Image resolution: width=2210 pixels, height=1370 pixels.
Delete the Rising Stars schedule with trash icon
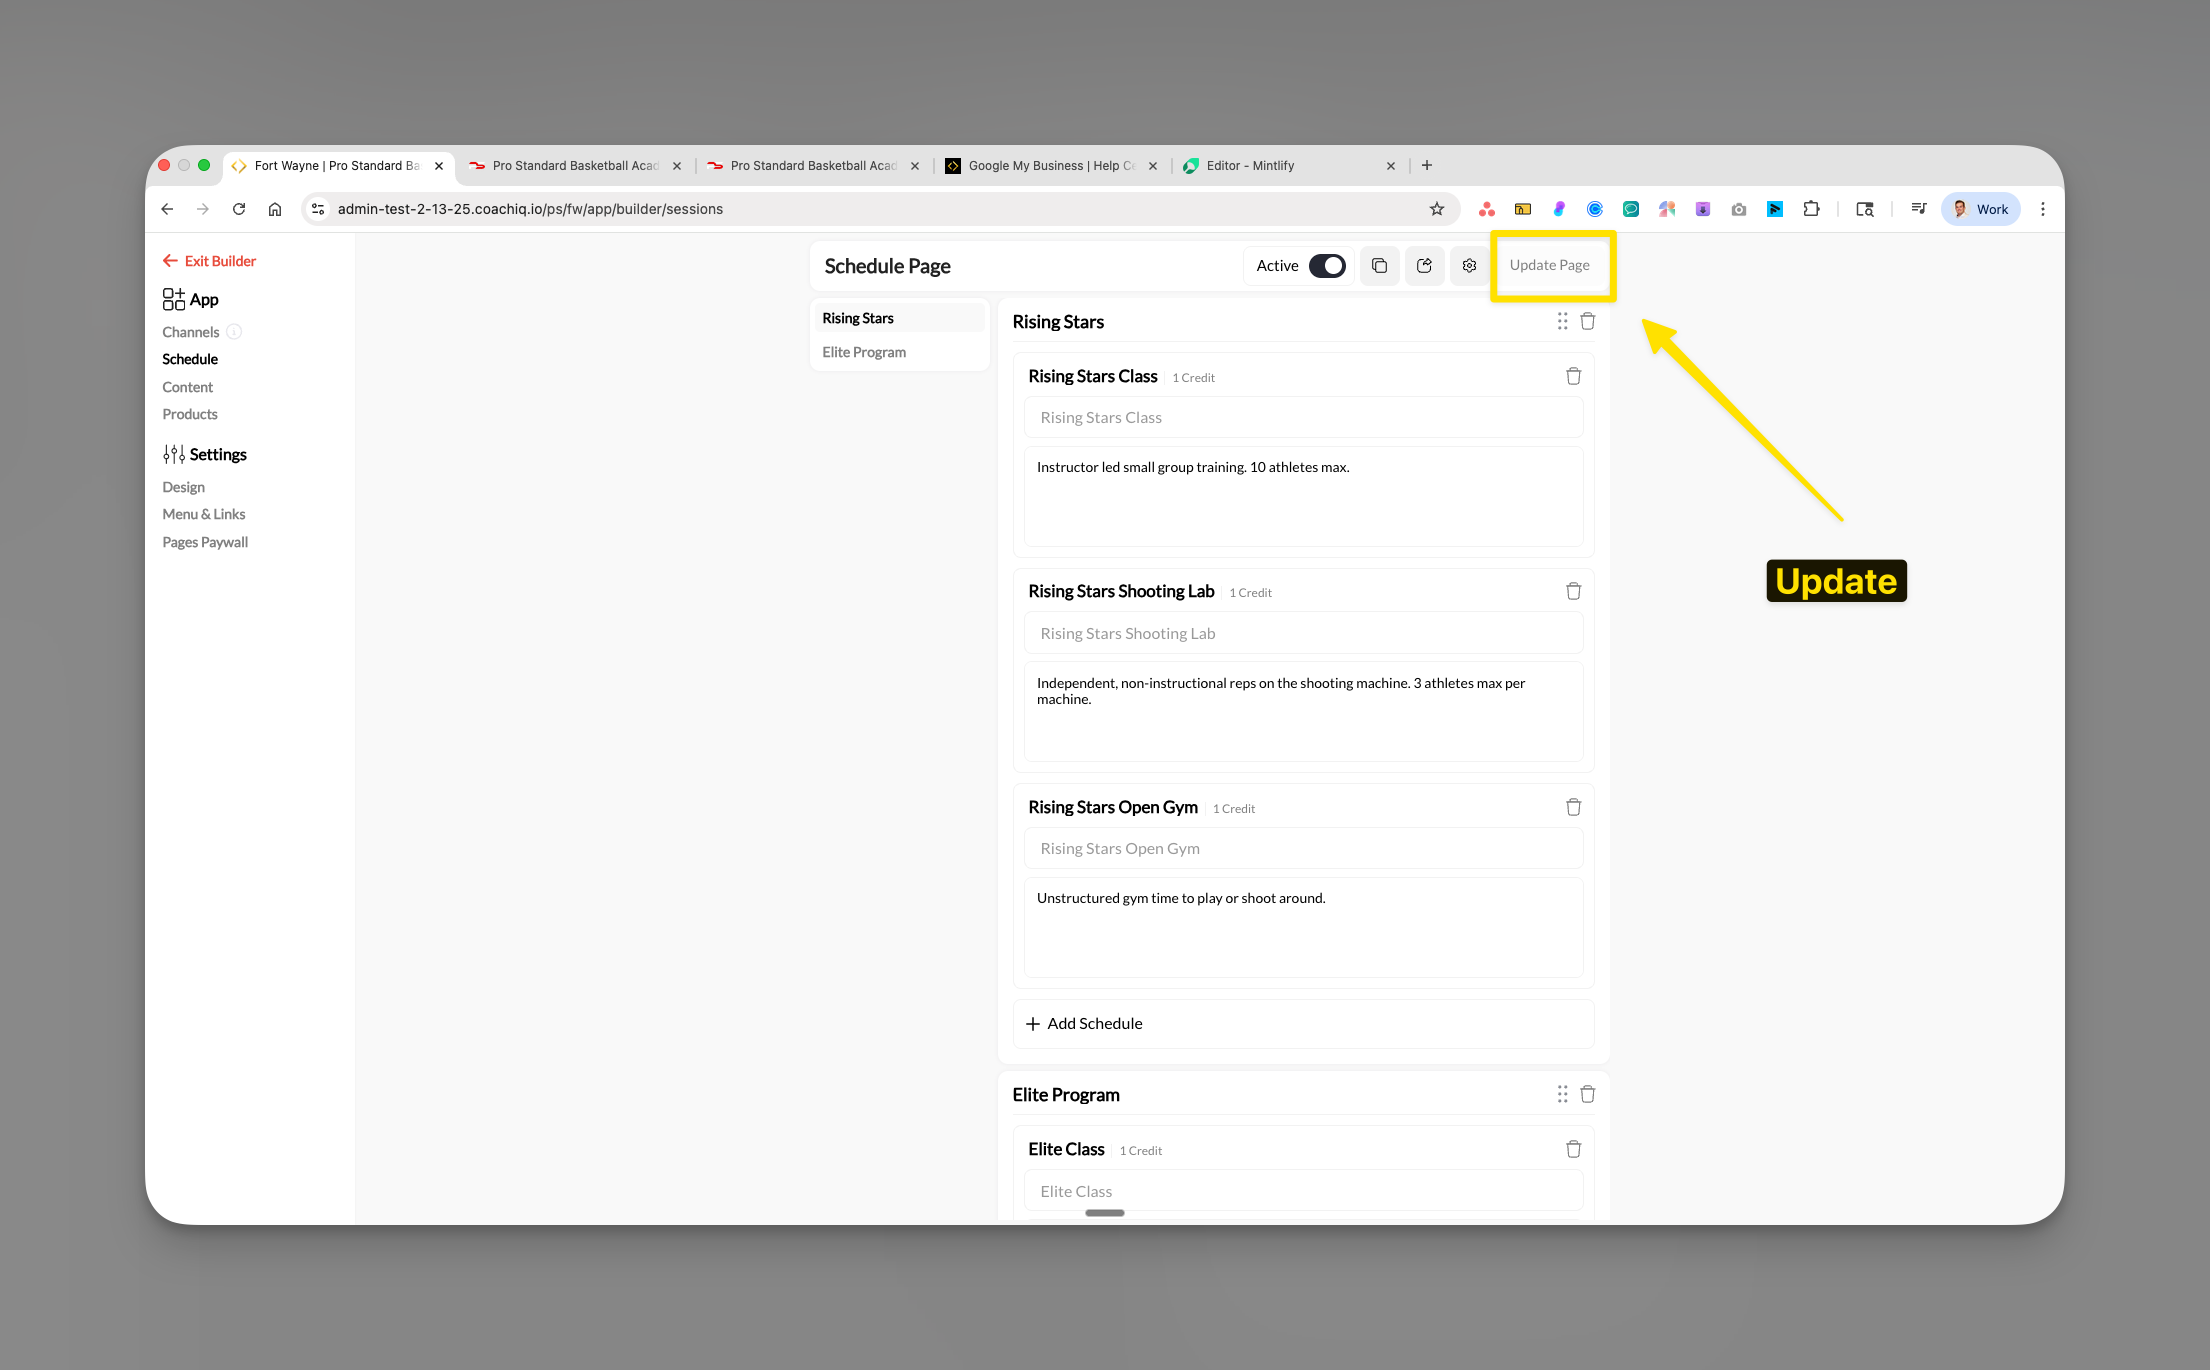pyautogui.click(x=1587, y=321)
